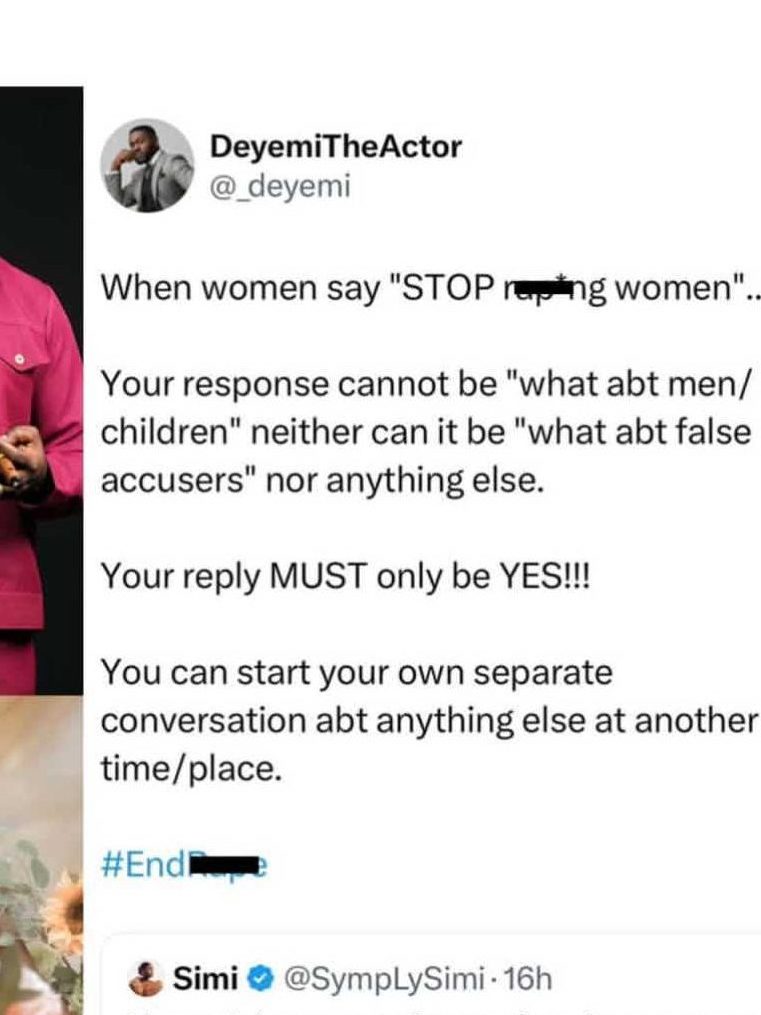Open the @SymplySimi handle
This screenshot has width=761, height=1015.
[384, 979]
